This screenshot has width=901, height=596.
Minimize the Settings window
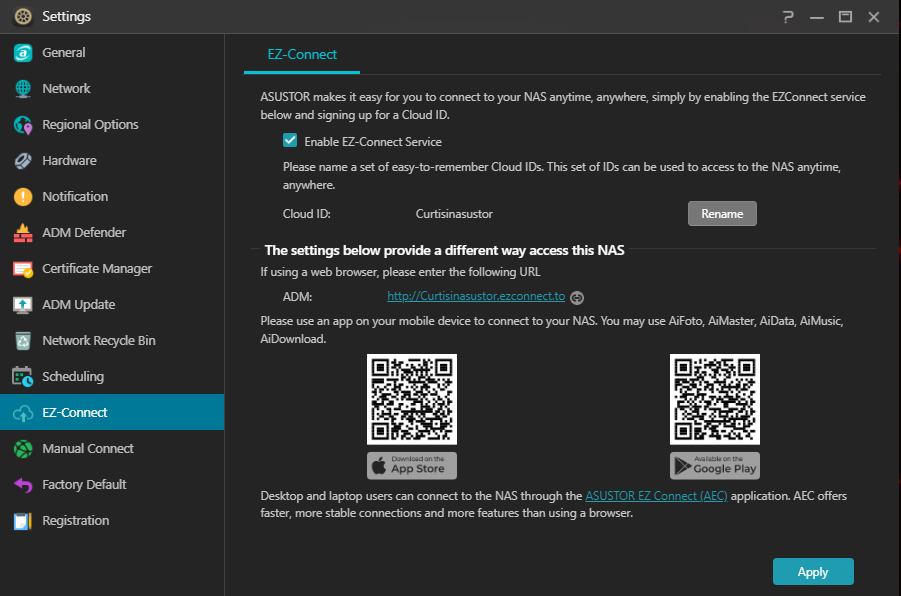817,17
